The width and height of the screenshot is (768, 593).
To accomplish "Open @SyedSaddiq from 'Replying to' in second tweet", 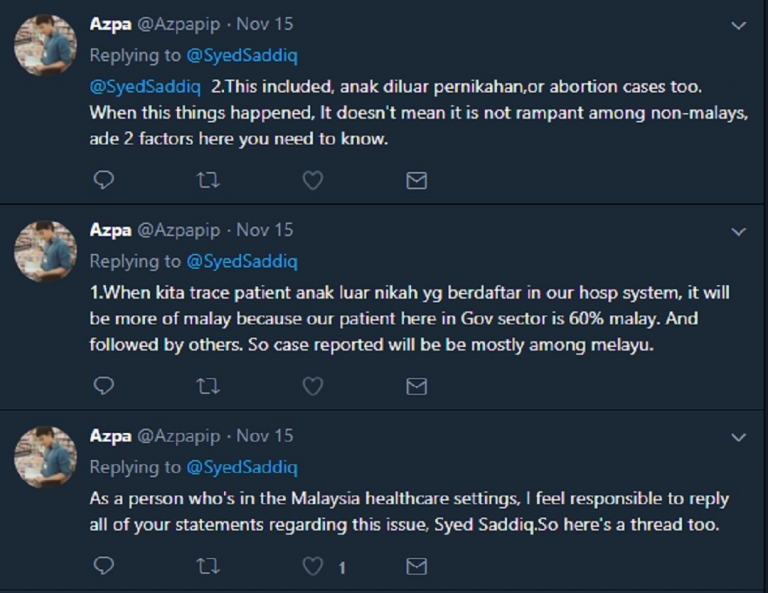I will pos(242,261).
